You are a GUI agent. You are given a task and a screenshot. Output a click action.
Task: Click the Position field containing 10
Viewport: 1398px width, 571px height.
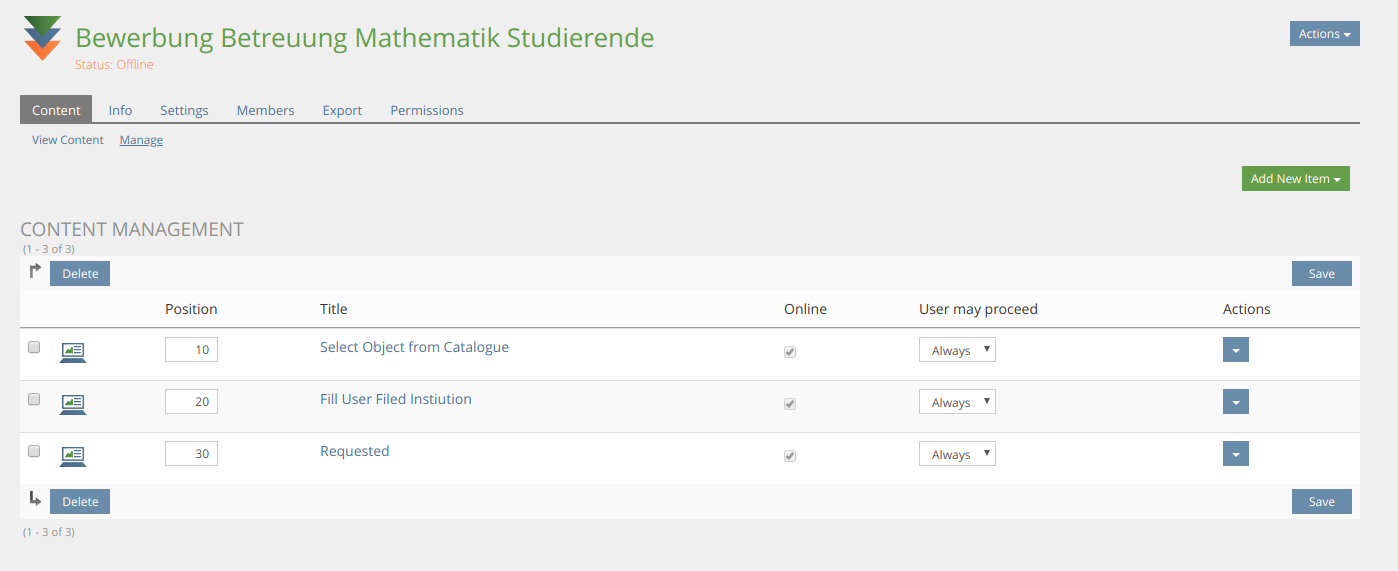click(x=191, y=350)
